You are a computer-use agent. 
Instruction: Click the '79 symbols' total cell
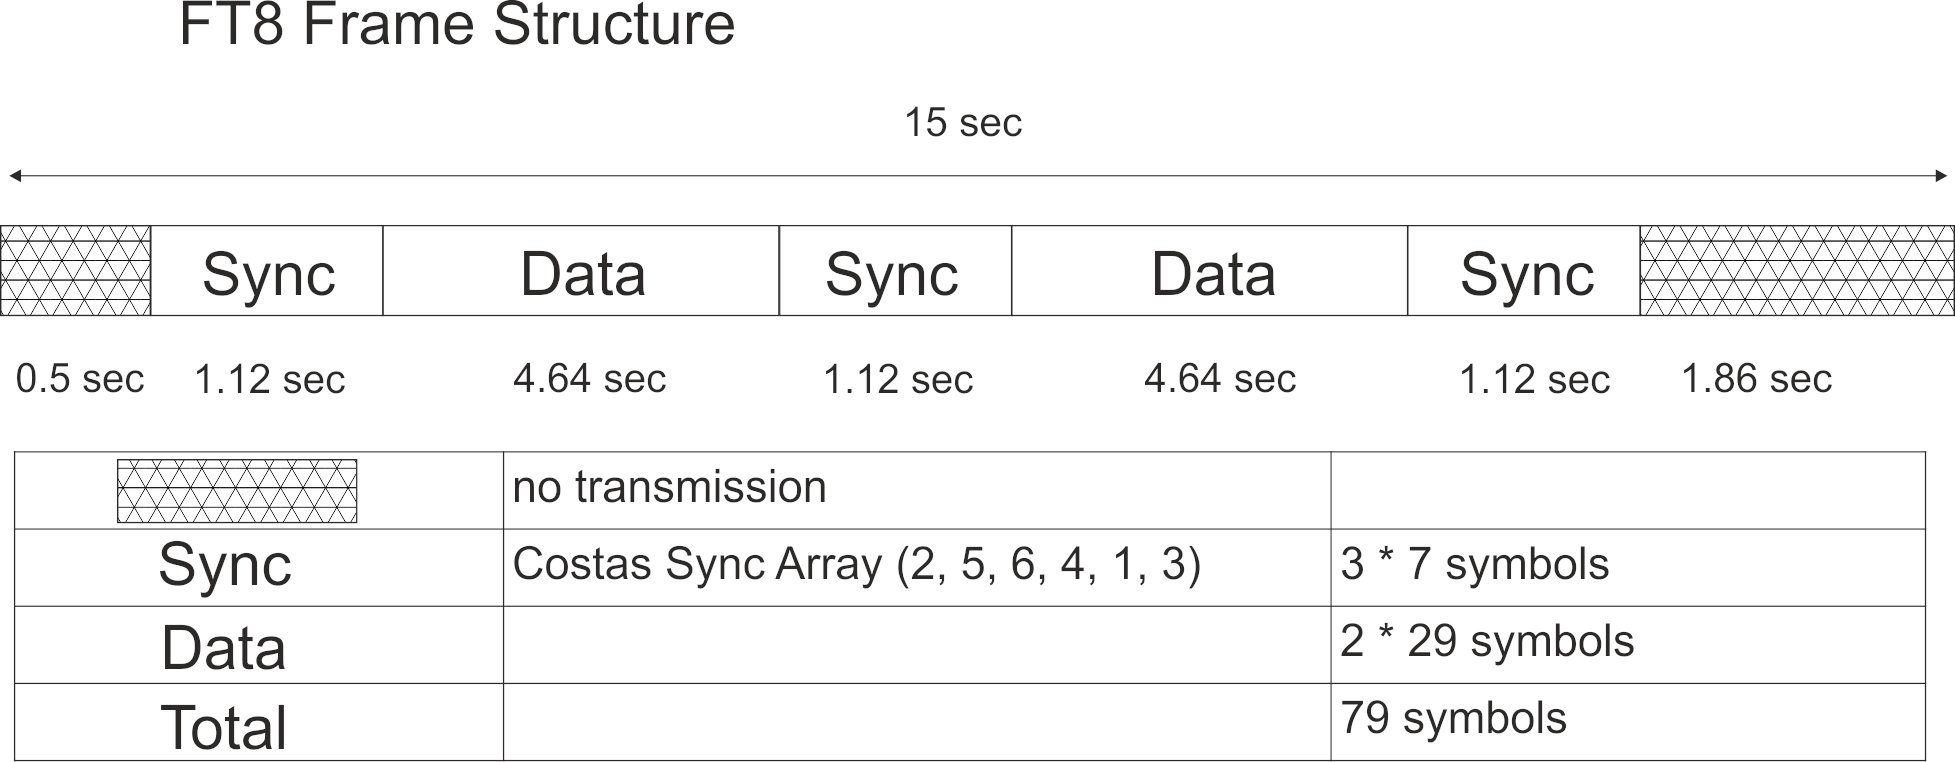1452,719
